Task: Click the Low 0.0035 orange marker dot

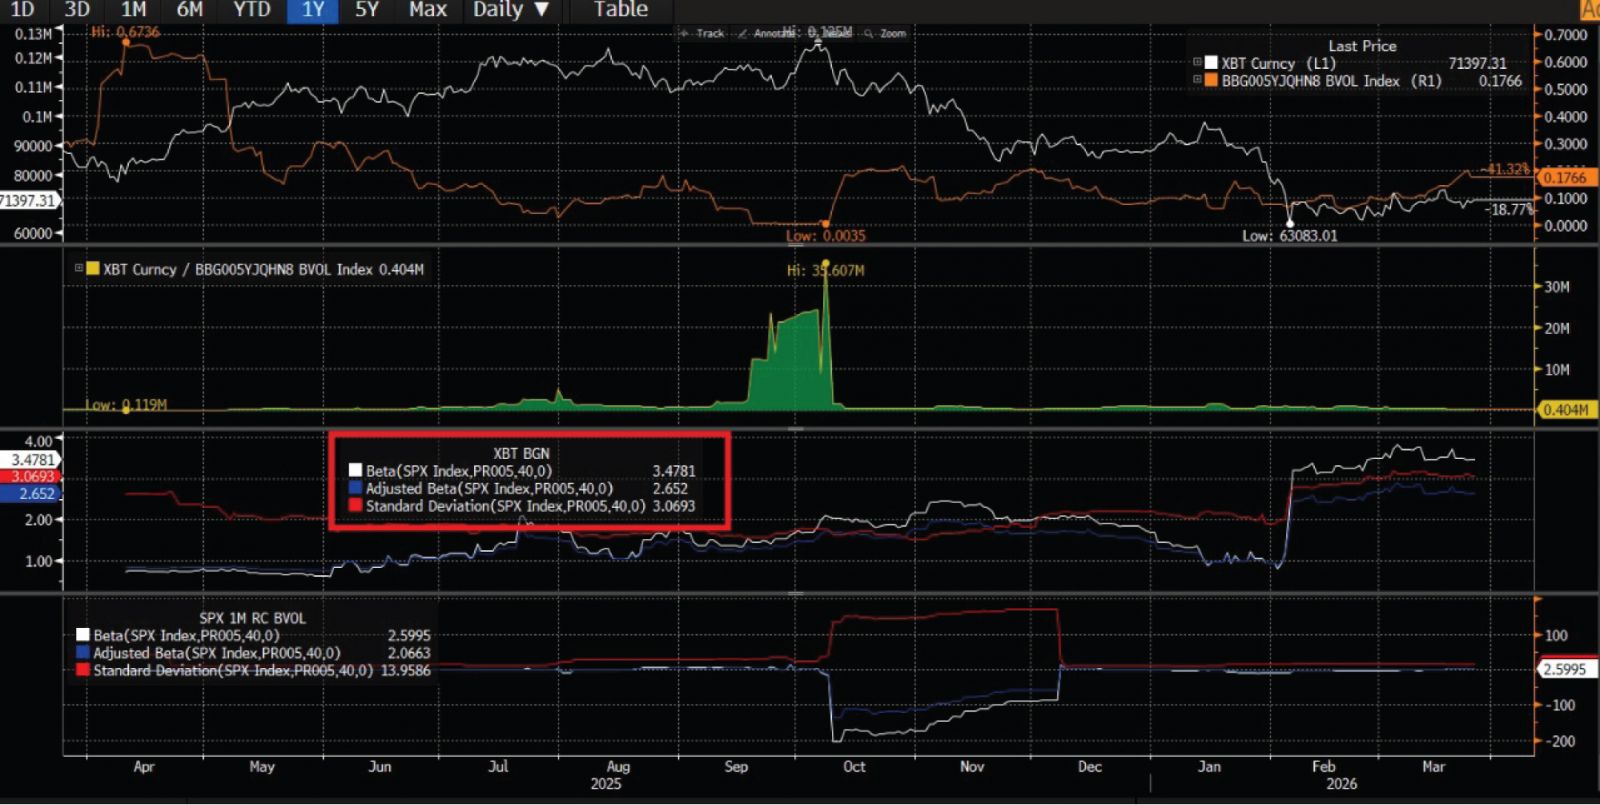Action: click(x=825, y=224)
